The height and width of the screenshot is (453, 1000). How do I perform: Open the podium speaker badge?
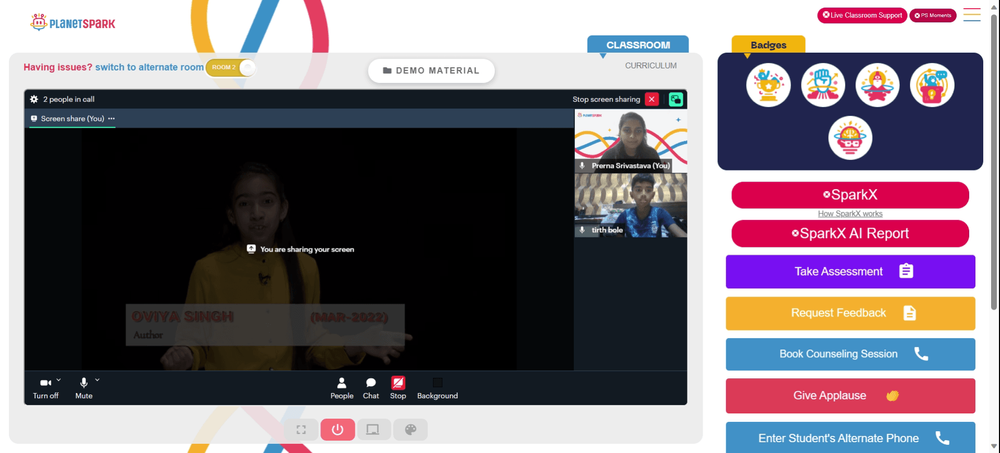pyautogui.click(x=932, y=85)
